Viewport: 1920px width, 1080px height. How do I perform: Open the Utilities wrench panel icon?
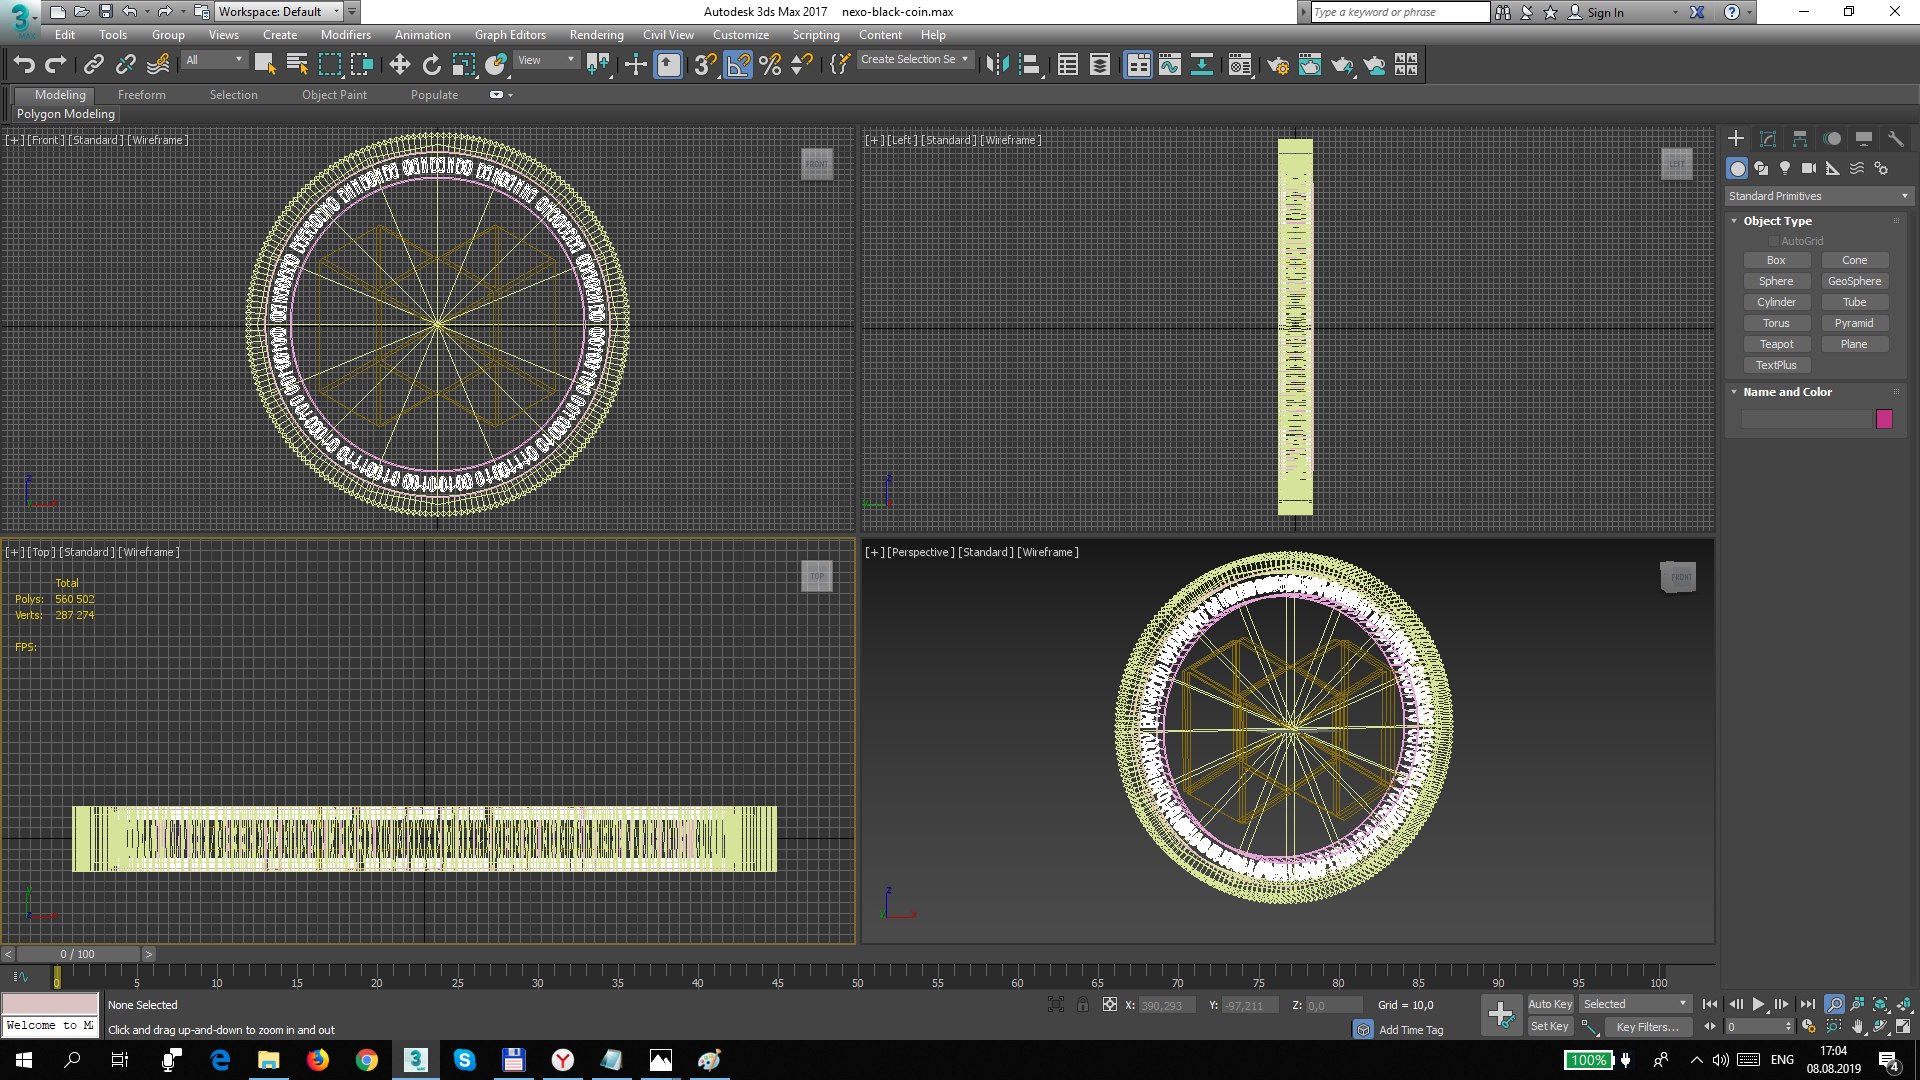click(1895, 139)
